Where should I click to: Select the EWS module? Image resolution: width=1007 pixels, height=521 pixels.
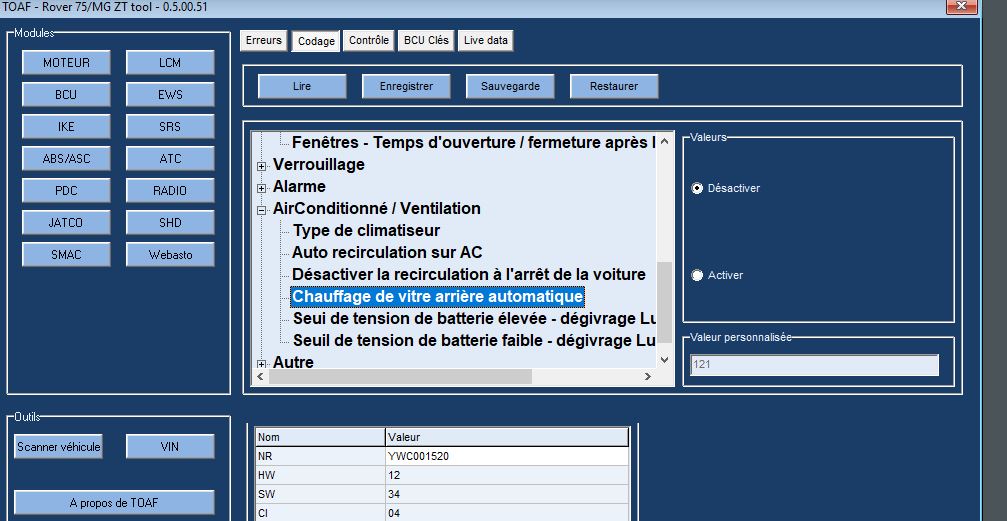click(x=170, y=94)
